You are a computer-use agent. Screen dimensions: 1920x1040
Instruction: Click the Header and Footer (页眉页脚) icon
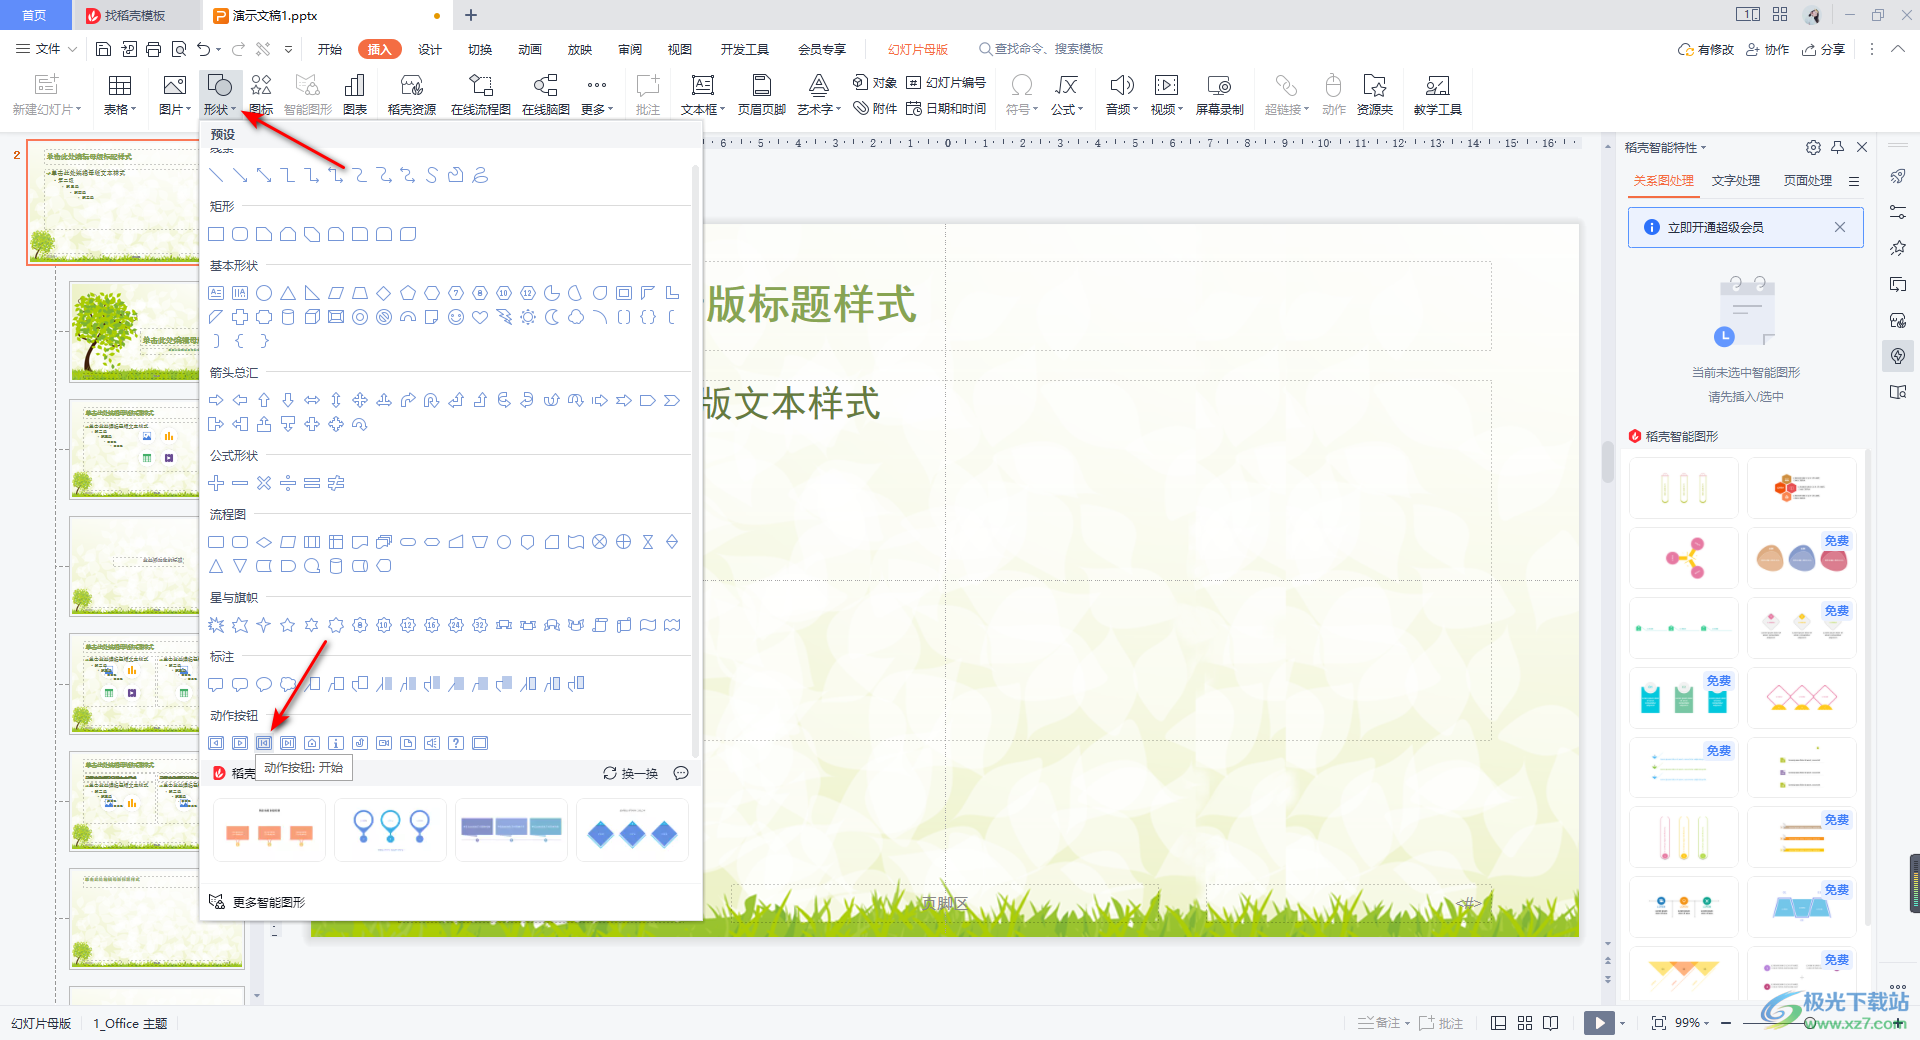(762, 95)
